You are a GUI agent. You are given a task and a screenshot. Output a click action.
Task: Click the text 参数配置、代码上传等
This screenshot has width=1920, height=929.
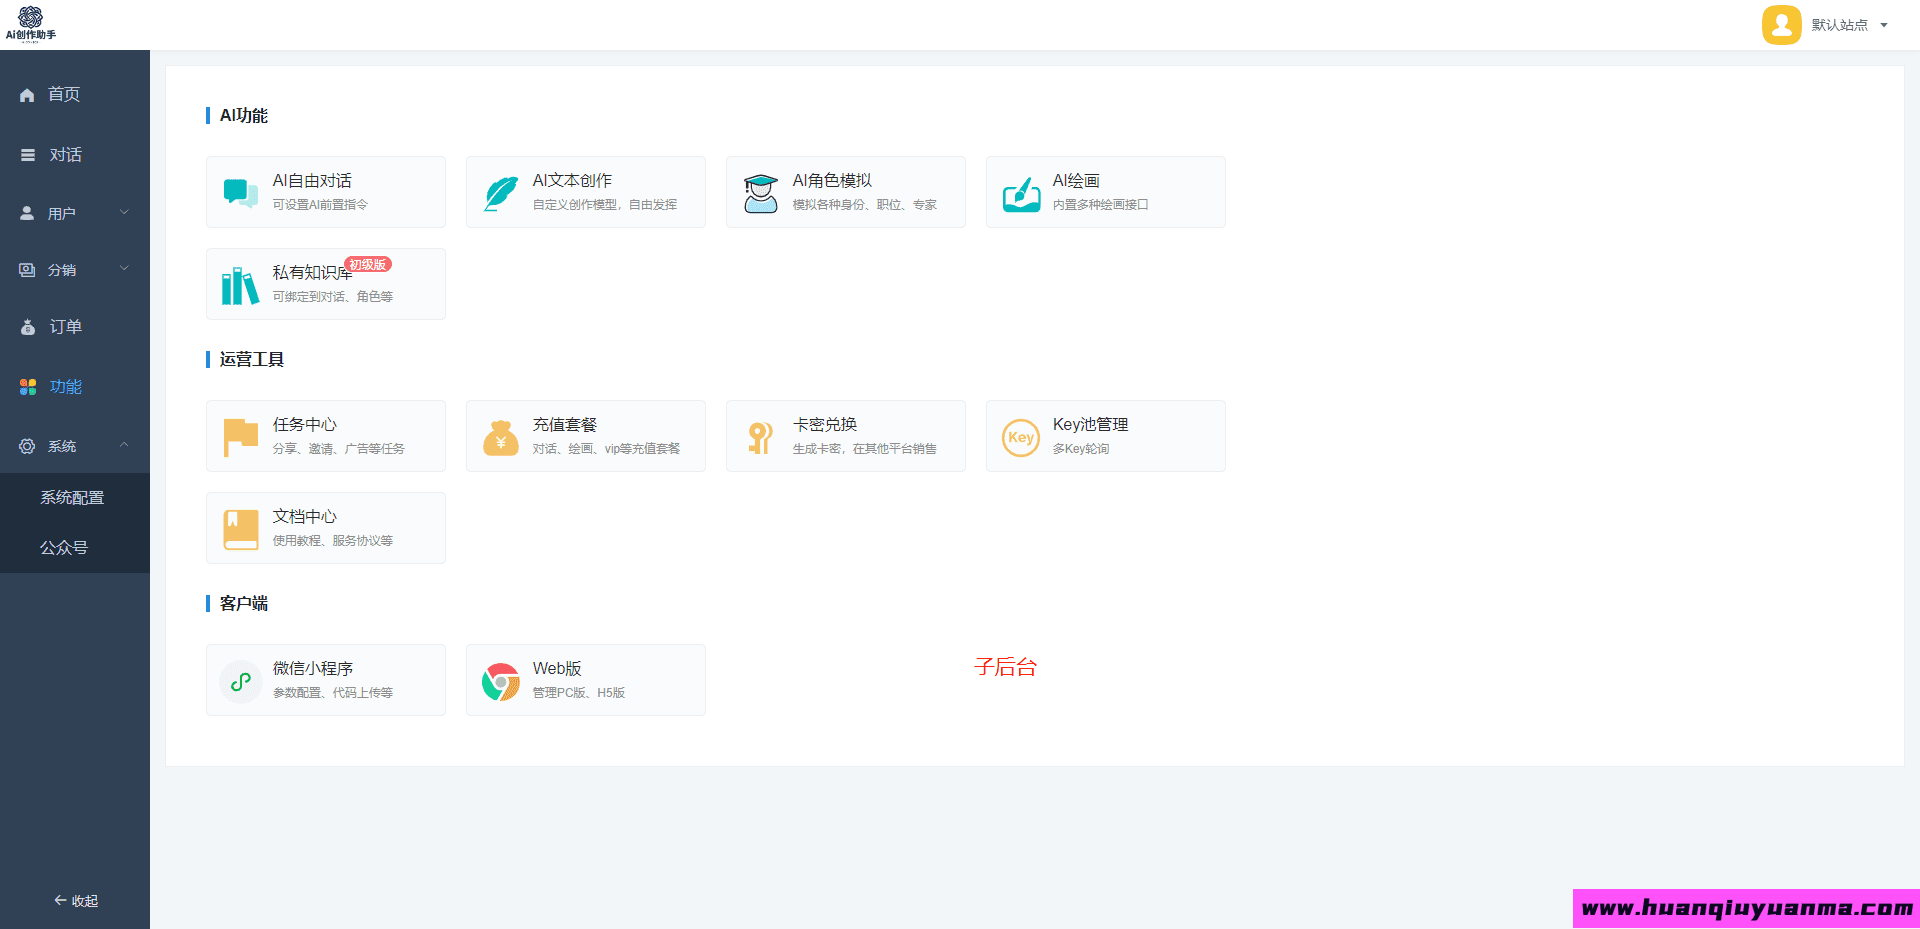point(333,693)
